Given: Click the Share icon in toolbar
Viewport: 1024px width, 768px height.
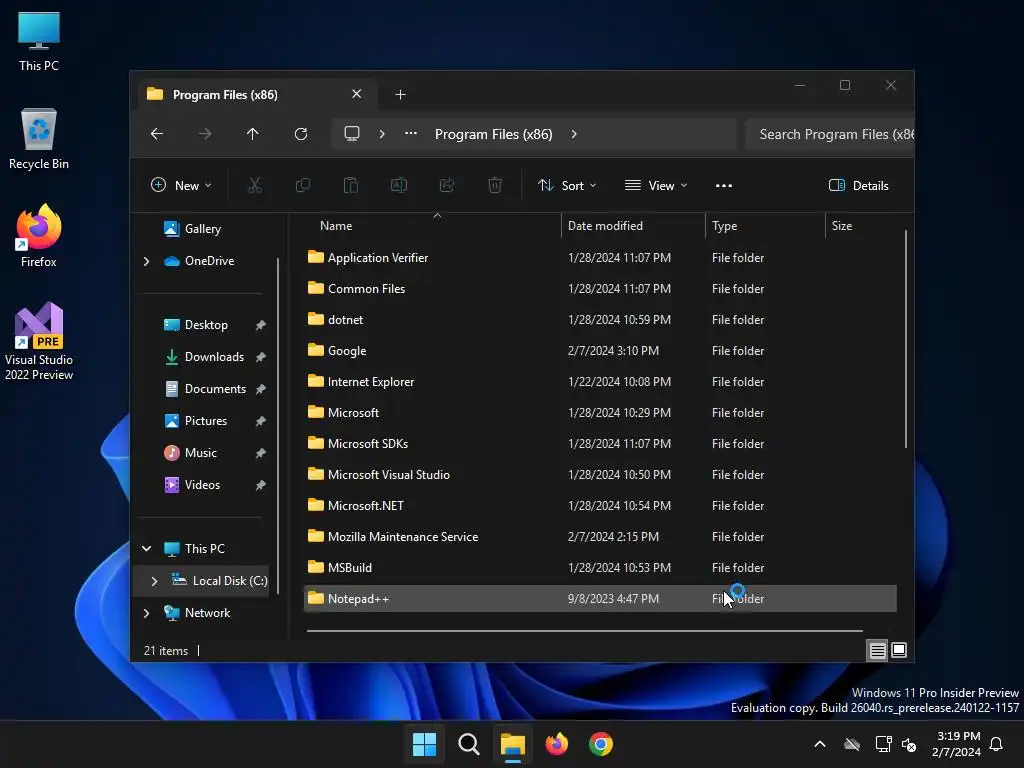Looking at the screenshot, I should point(447,185).
